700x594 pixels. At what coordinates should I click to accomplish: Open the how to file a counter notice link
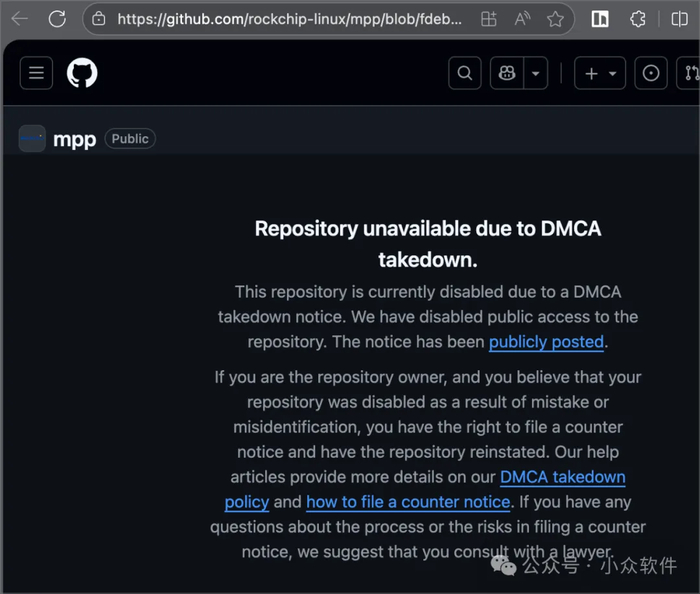[x=408, y=502]
